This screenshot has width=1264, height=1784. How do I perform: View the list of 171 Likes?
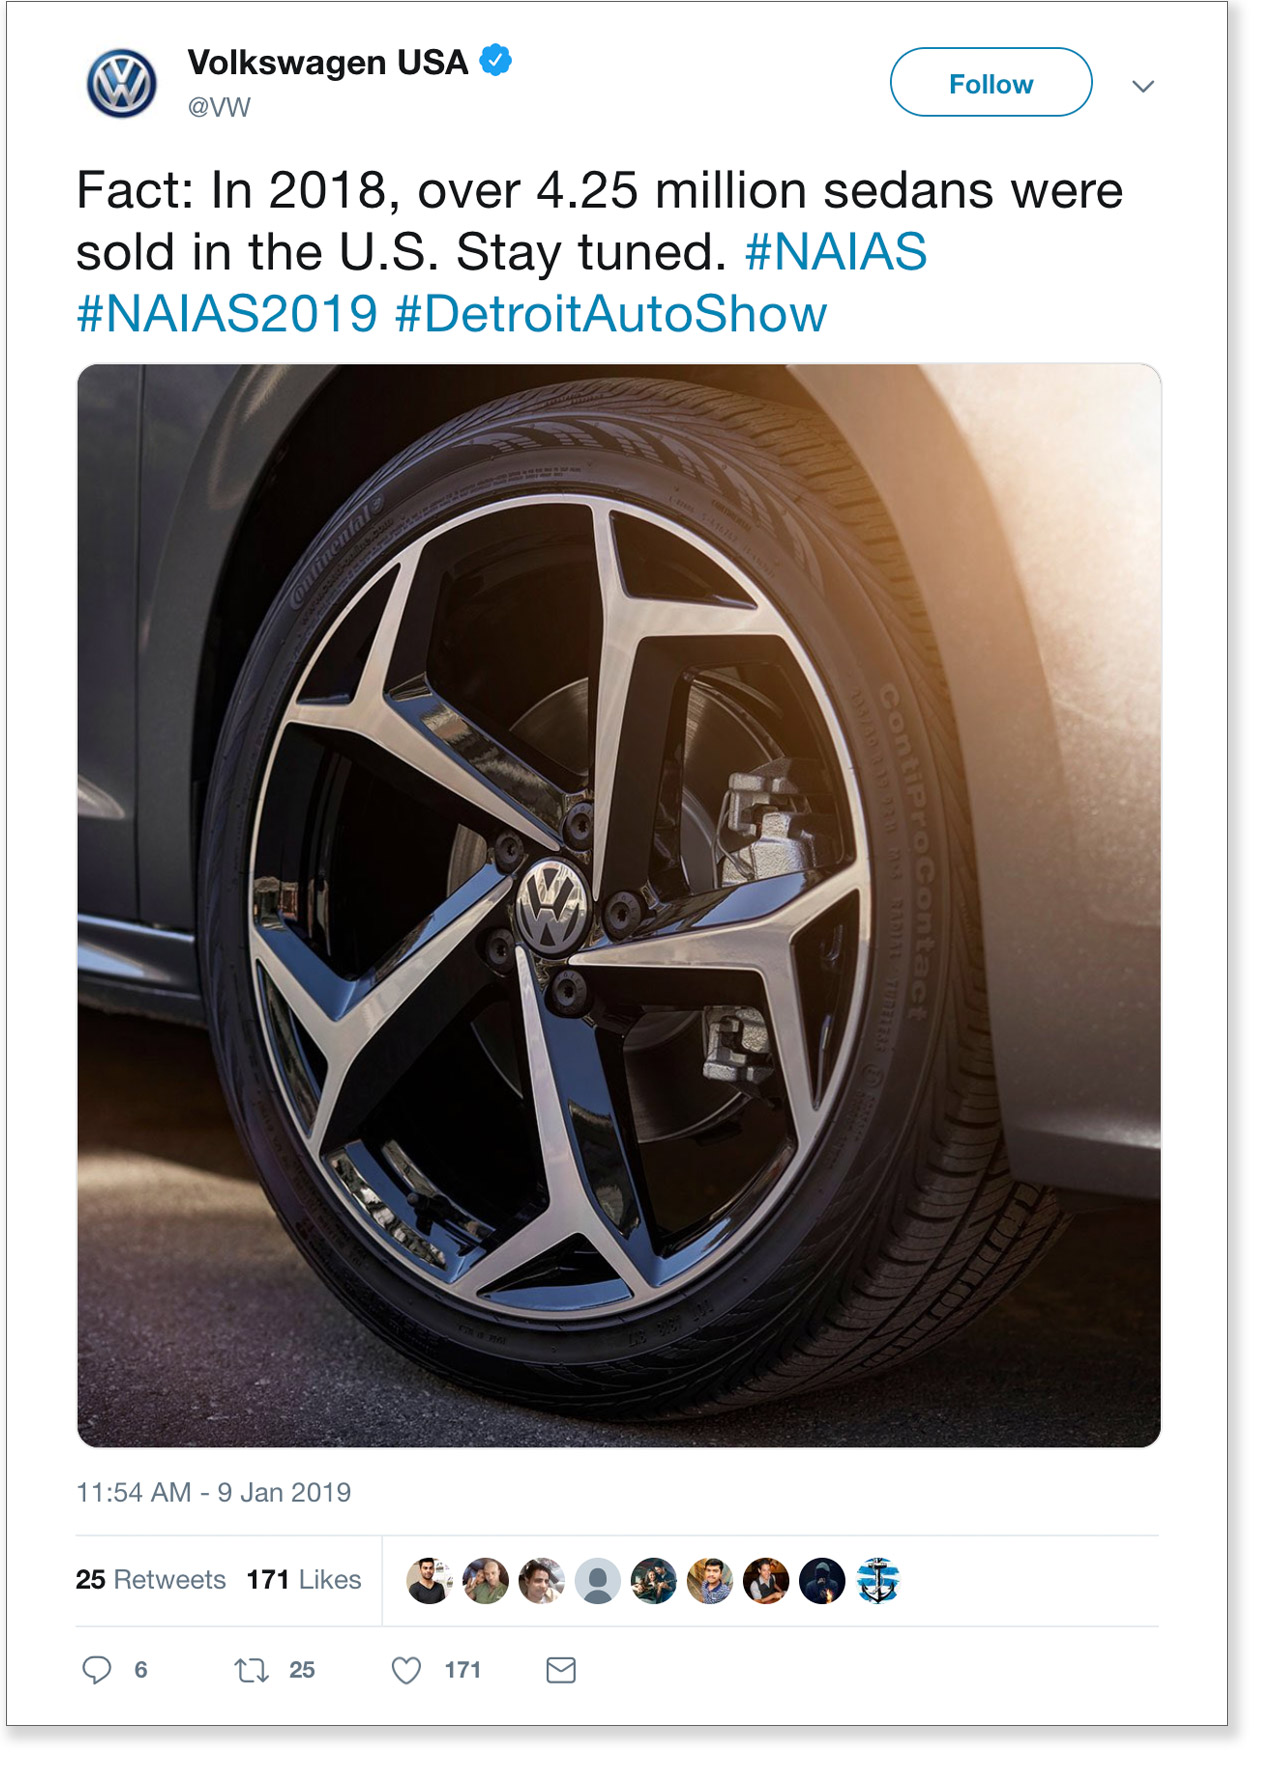coord(304,1580)
